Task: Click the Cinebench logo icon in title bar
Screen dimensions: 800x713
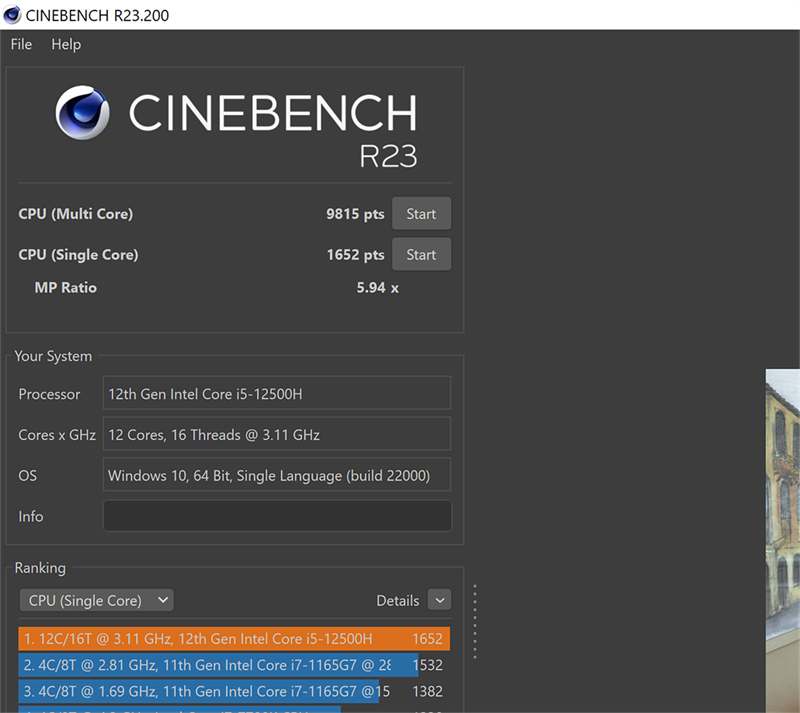Action: coord(11,14)
